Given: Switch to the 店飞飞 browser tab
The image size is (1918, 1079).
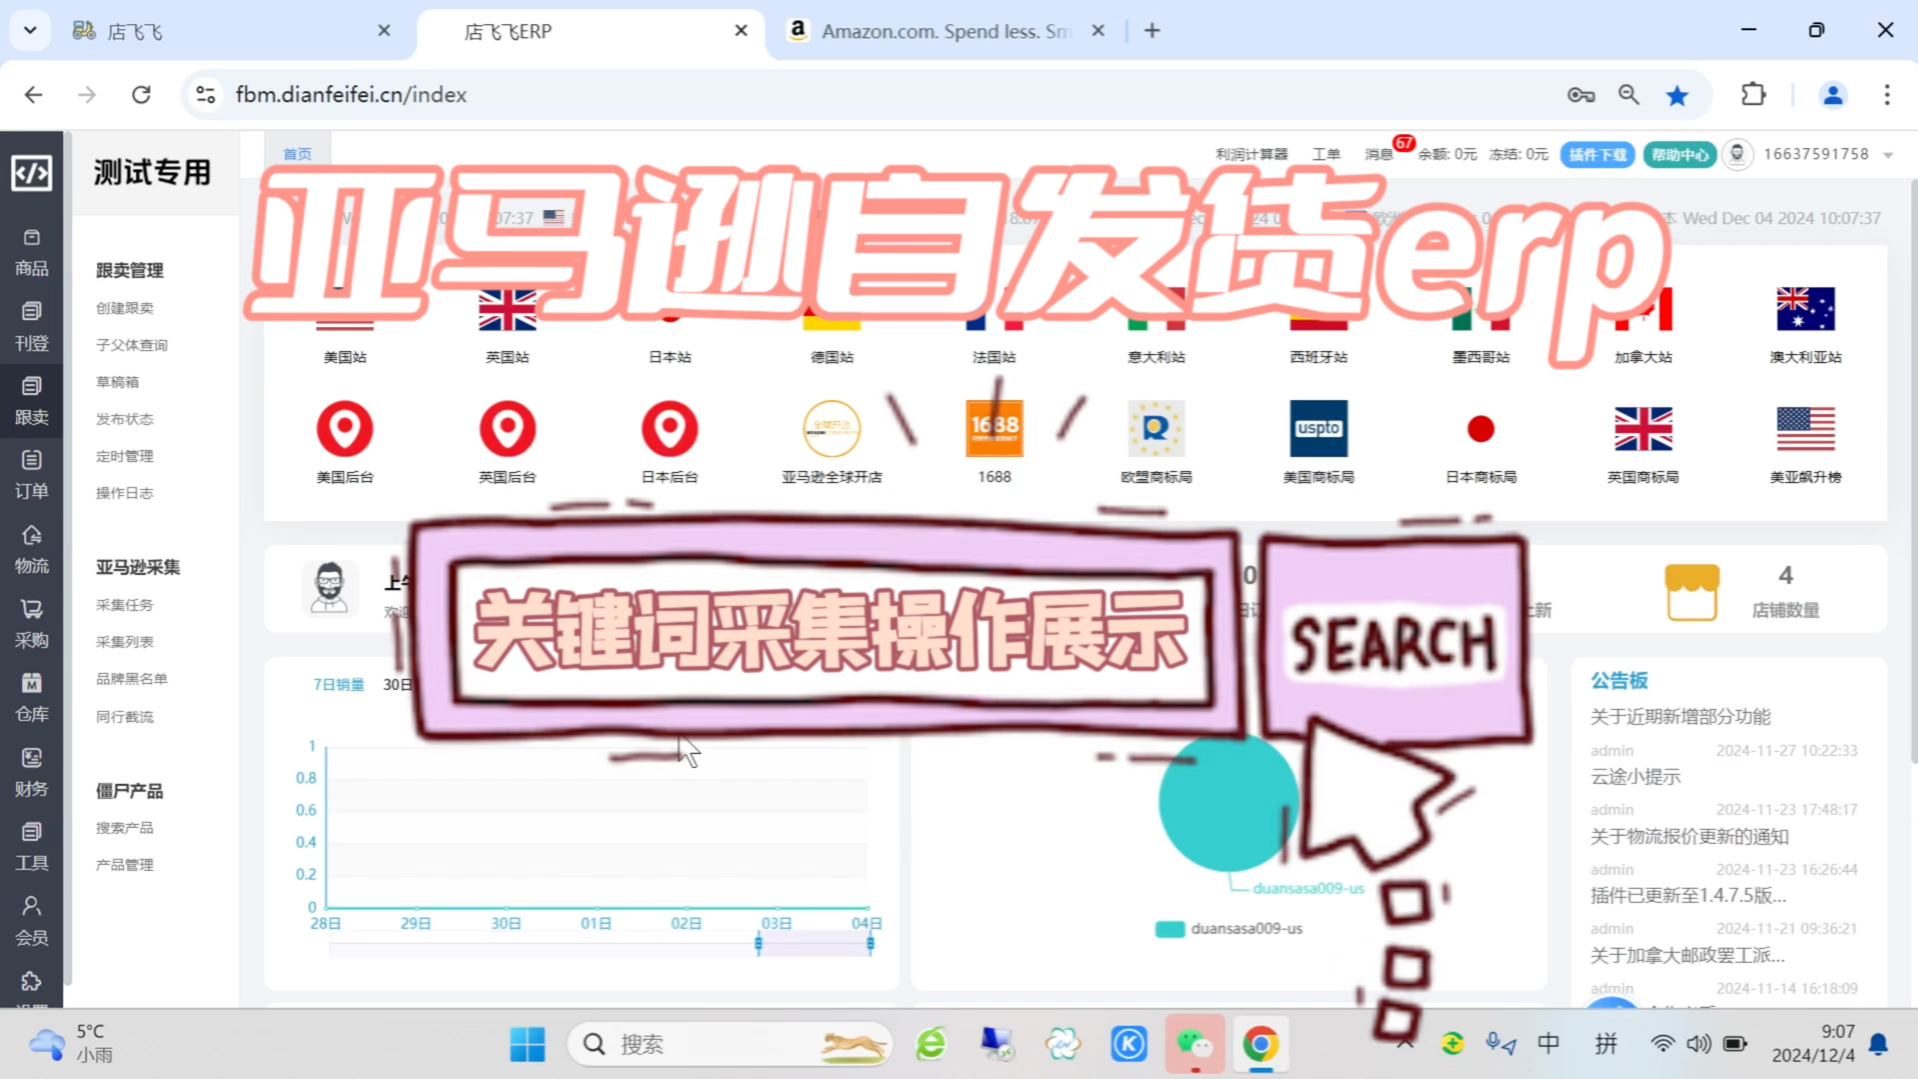Looking at the screenshot, I should (x=232, y=31).
